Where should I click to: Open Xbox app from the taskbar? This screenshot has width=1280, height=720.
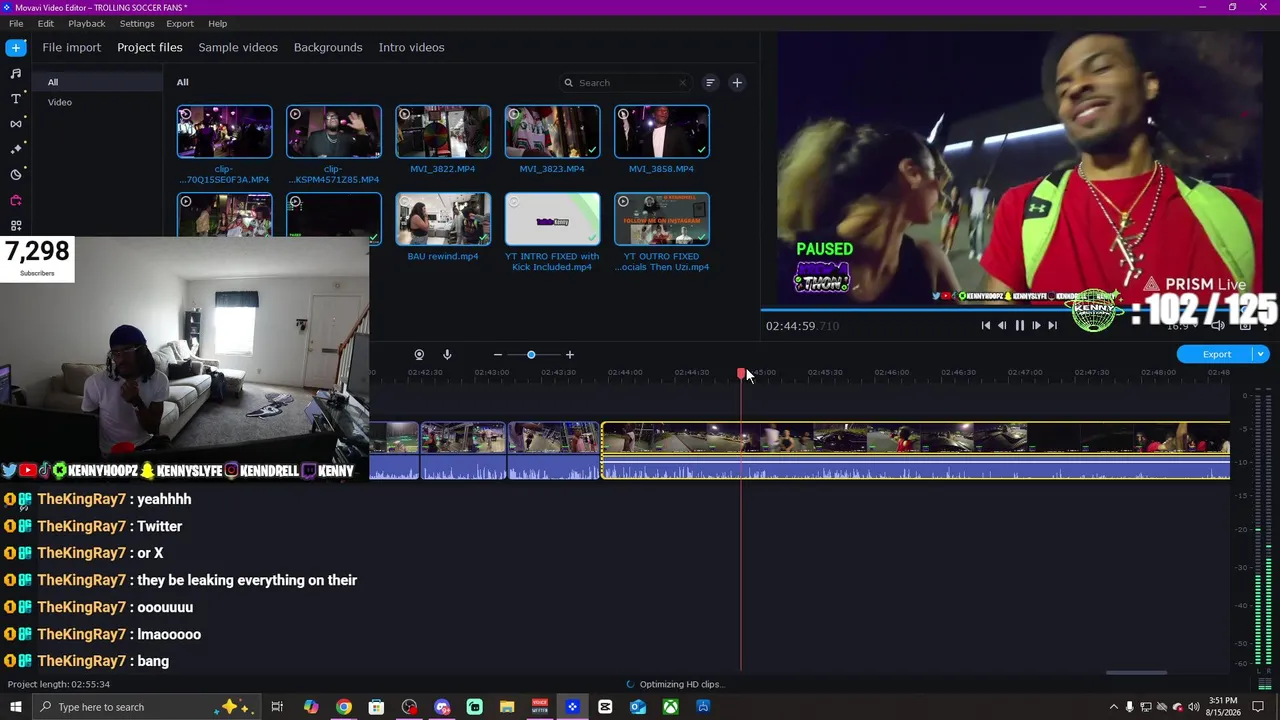[x=670, y=707]
